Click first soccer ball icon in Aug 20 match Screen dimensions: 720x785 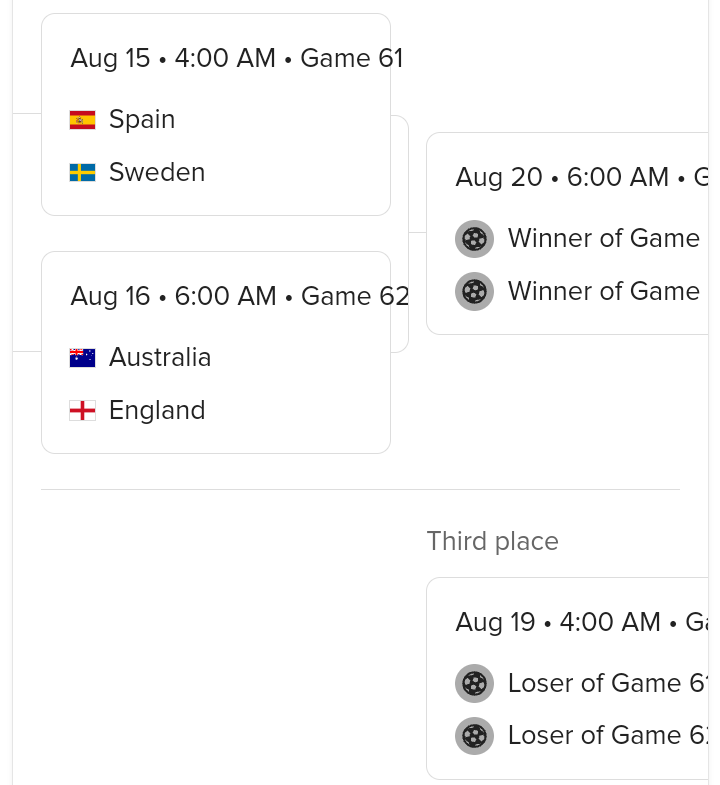pyautogui.click(x=474, y=239)
